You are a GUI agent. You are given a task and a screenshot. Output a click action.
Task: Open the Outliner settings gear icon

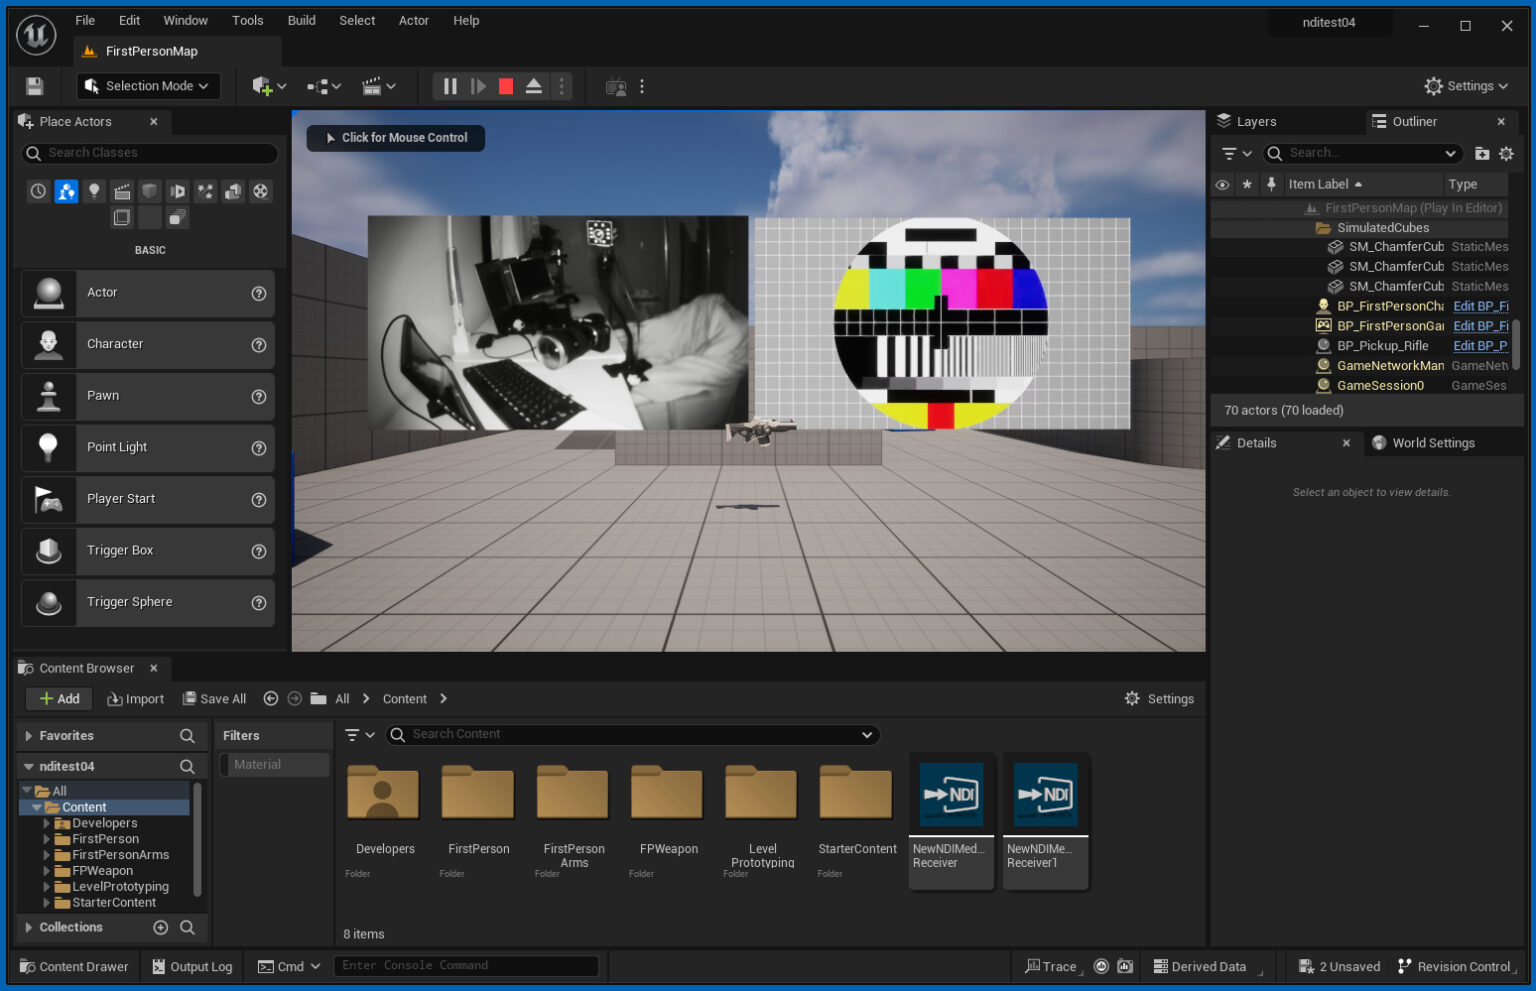(x=1507, y=153)
